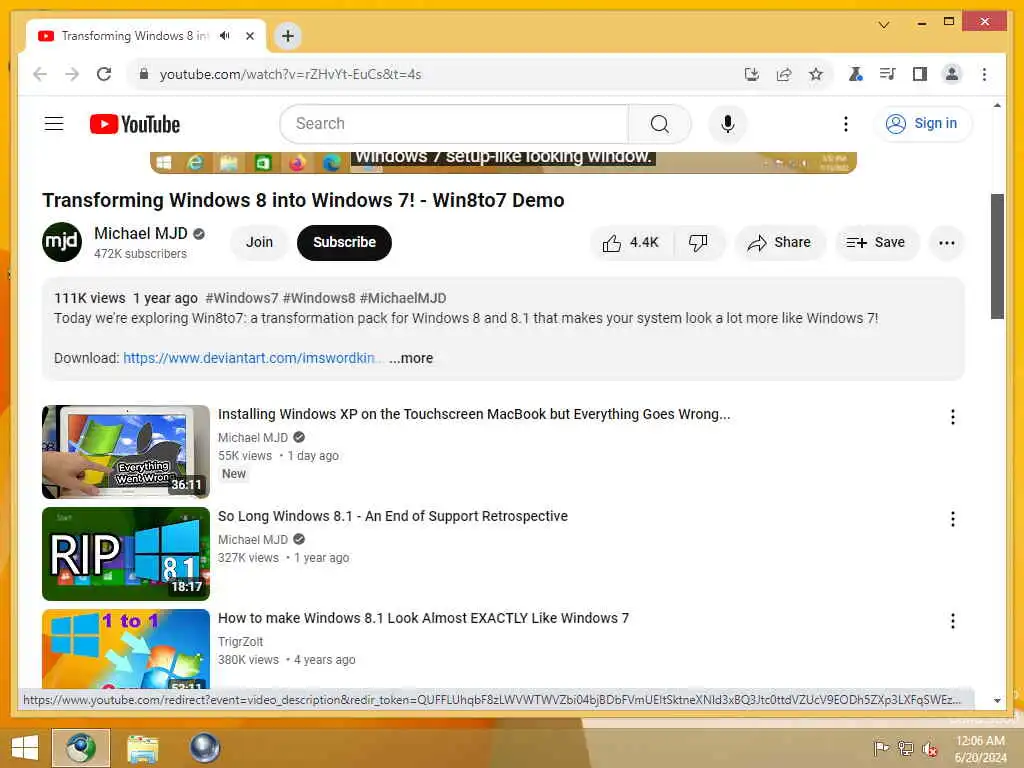Subscribe to Michael MJD
1024x768 pixels.
(x=344, y=242)
